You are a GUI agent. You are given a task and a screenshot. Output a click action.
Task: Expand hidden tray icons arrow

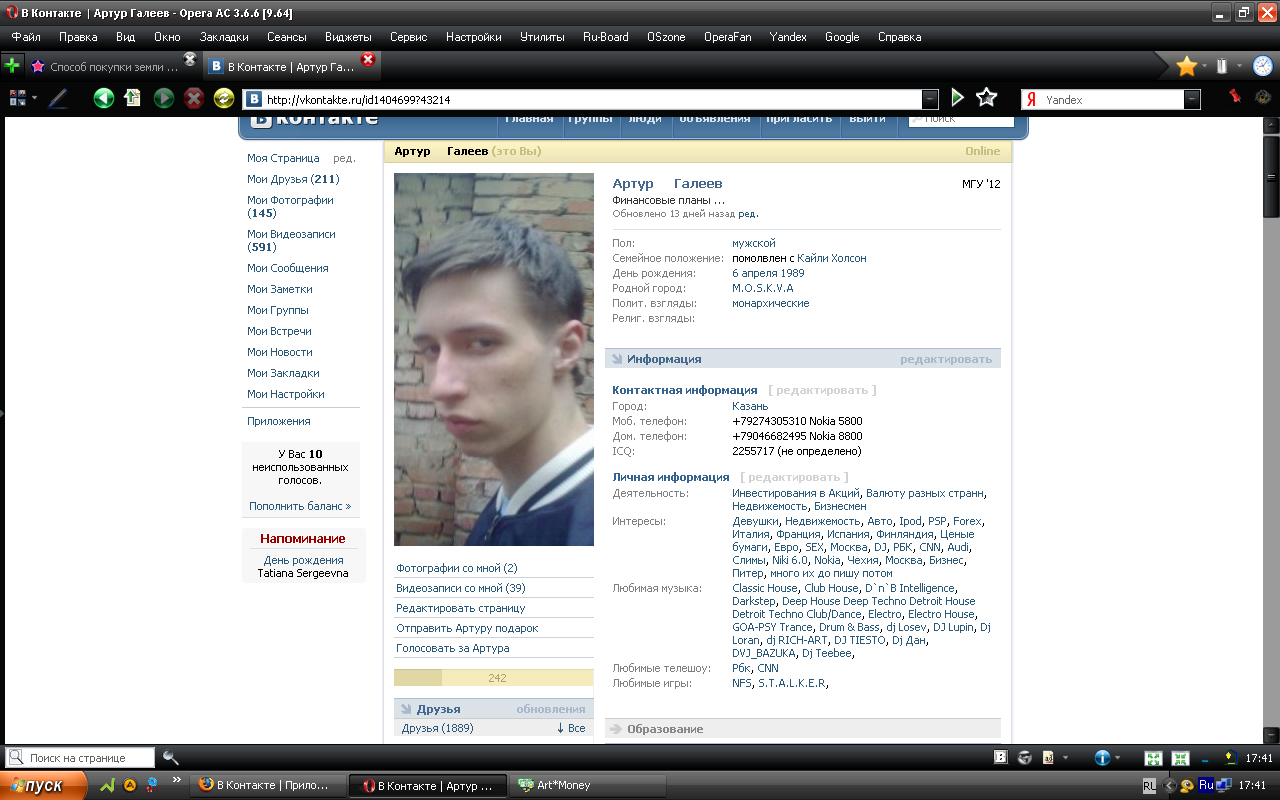[1170, 786]
